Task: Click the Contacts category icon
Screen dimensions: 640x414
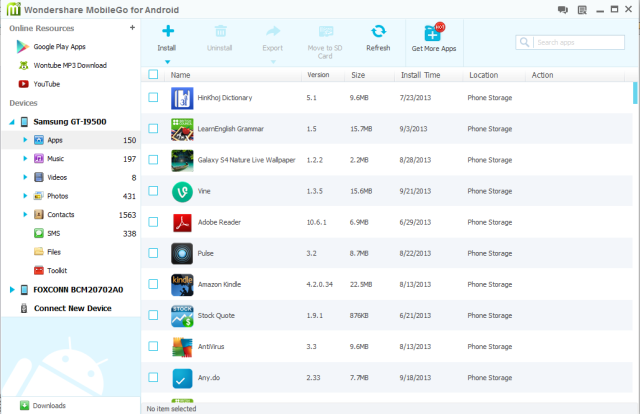Action: point(39,214)
